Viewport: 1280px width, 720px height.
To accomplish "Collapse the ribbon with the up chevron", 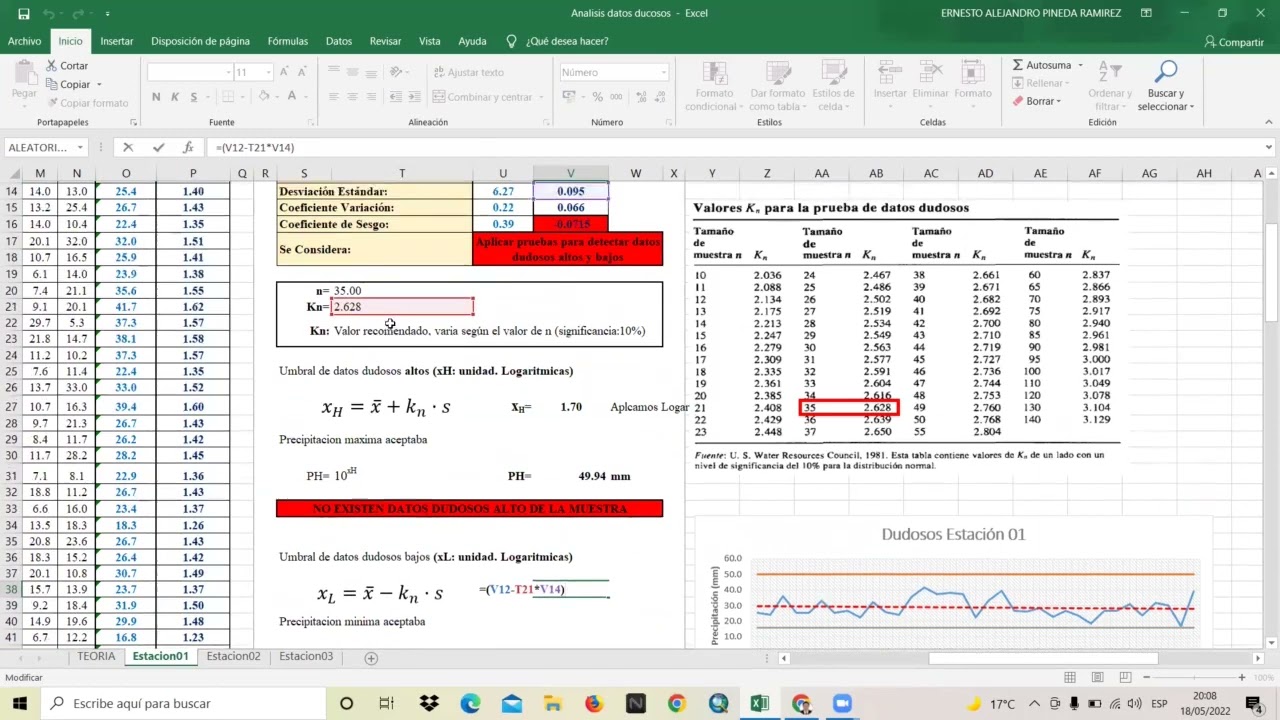I will coord(1268,122).
